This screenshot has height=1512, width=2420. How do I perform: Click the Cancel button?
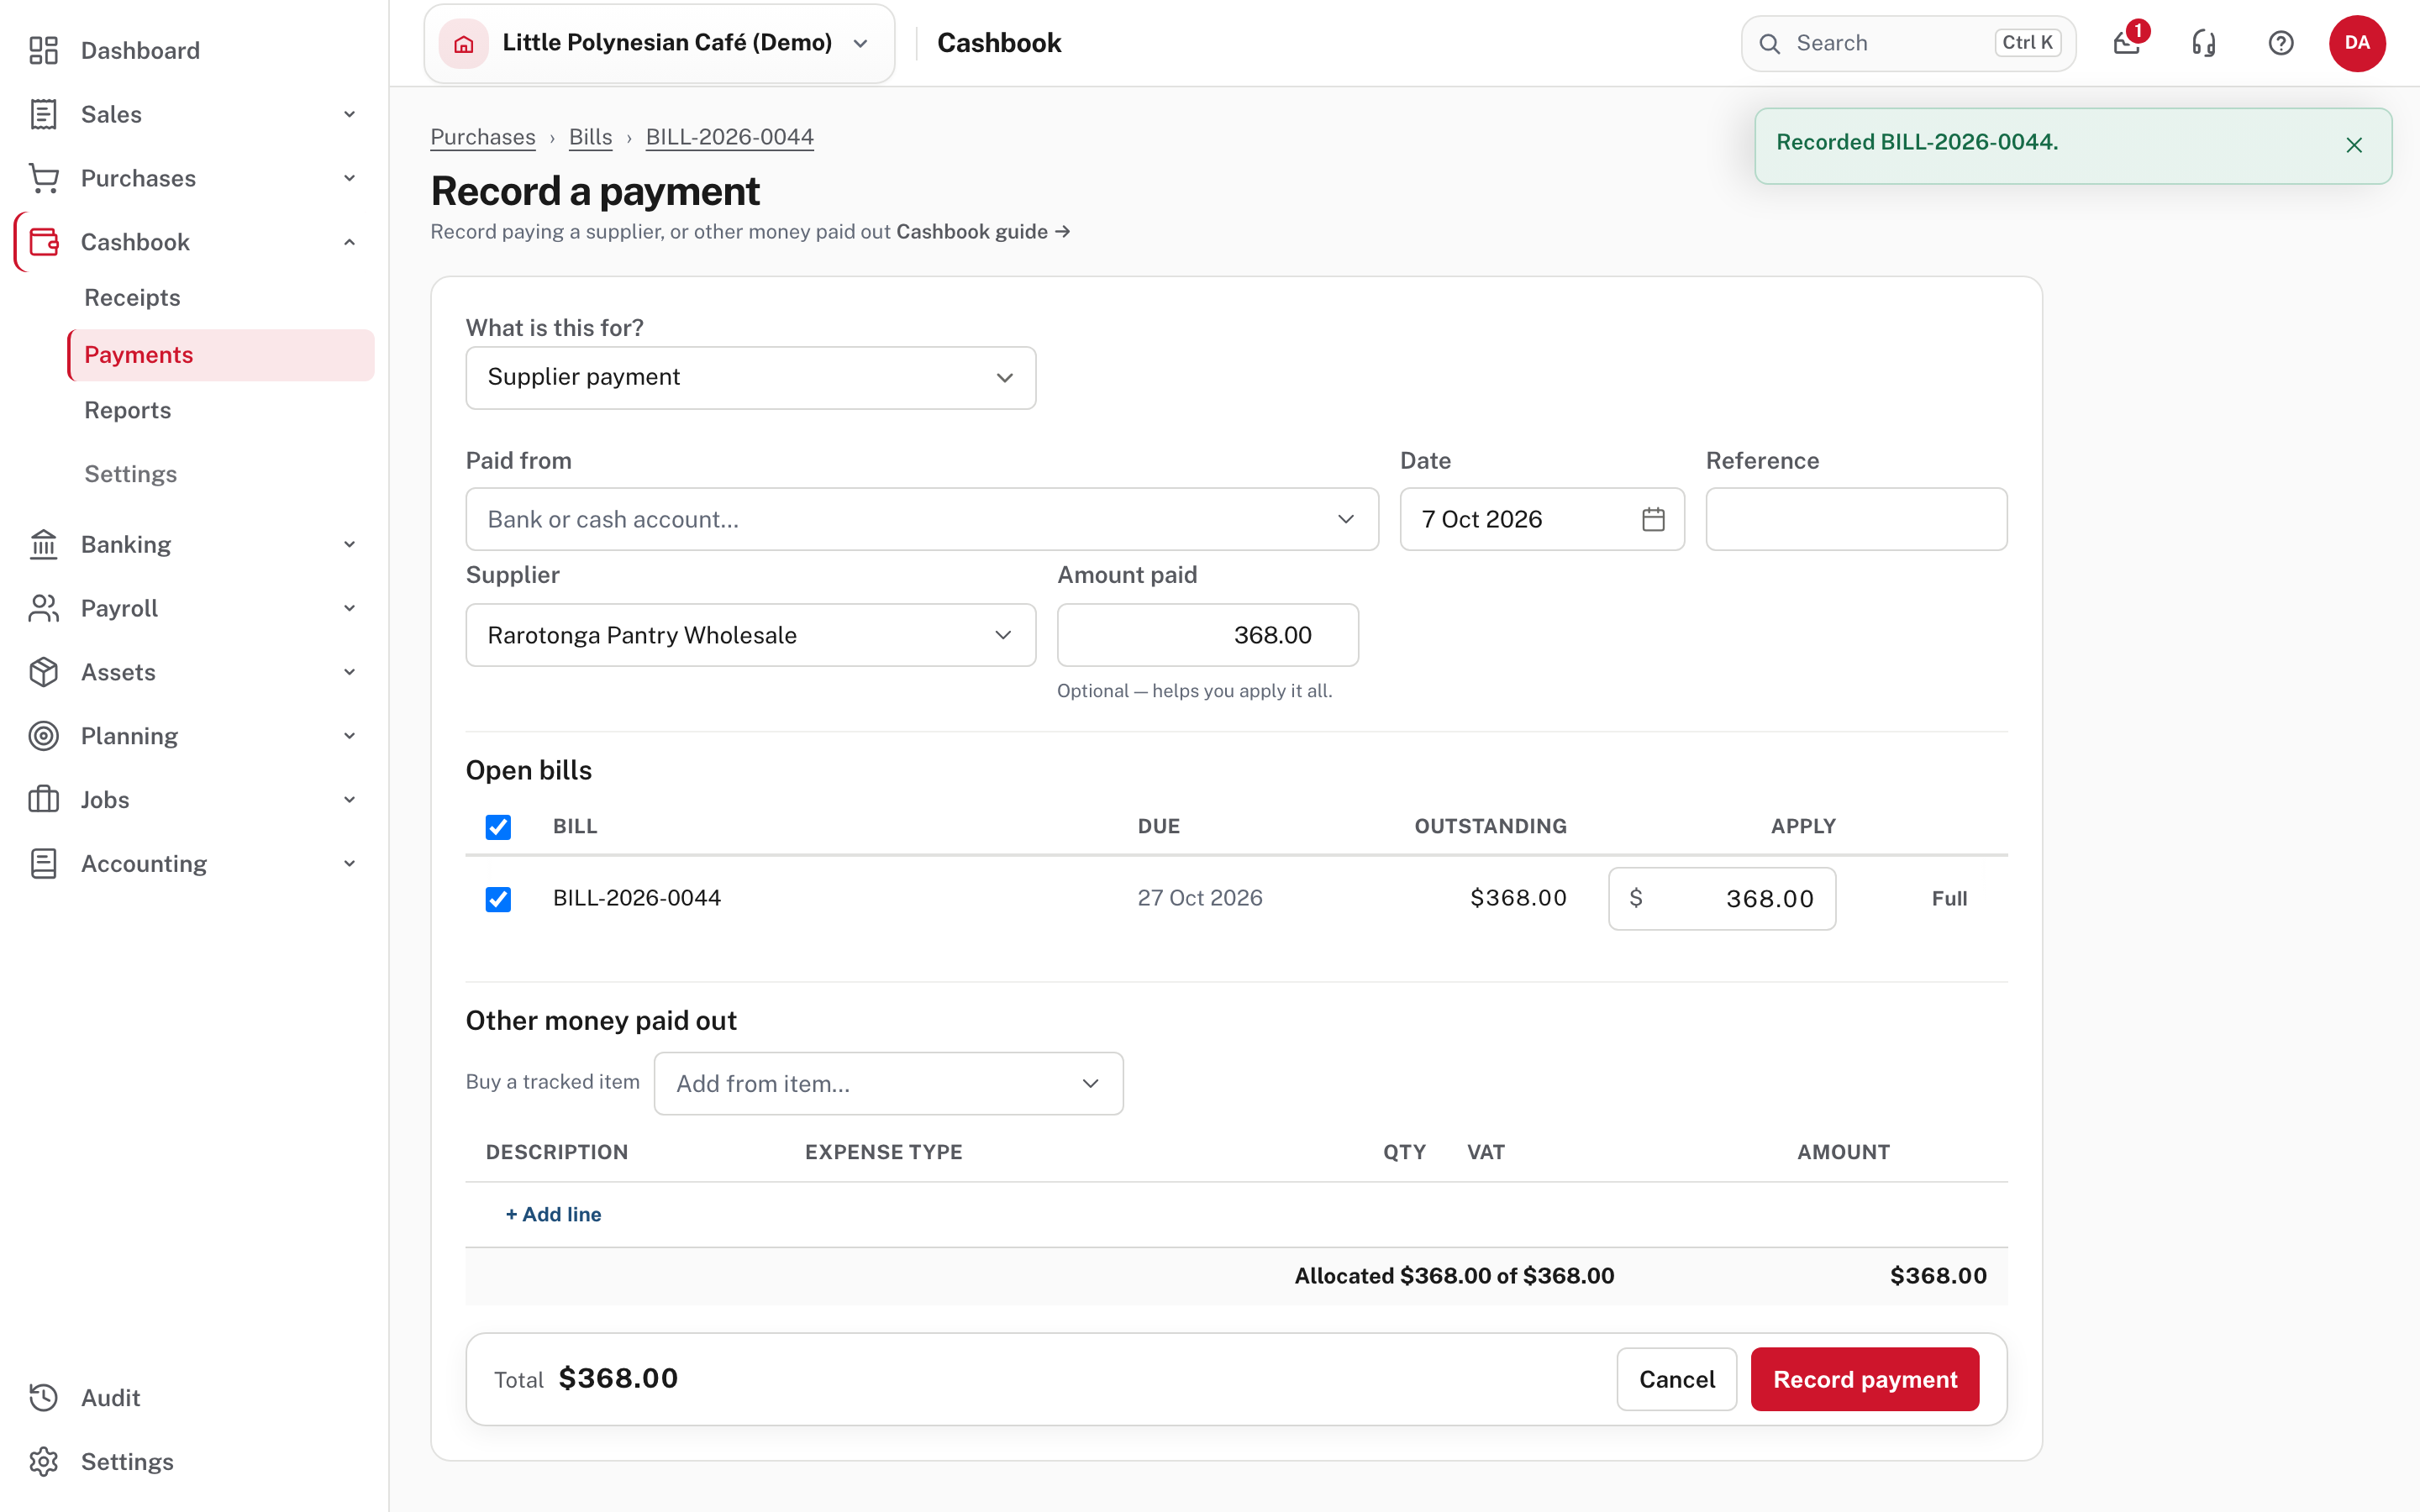[x=1676, y=1379]
